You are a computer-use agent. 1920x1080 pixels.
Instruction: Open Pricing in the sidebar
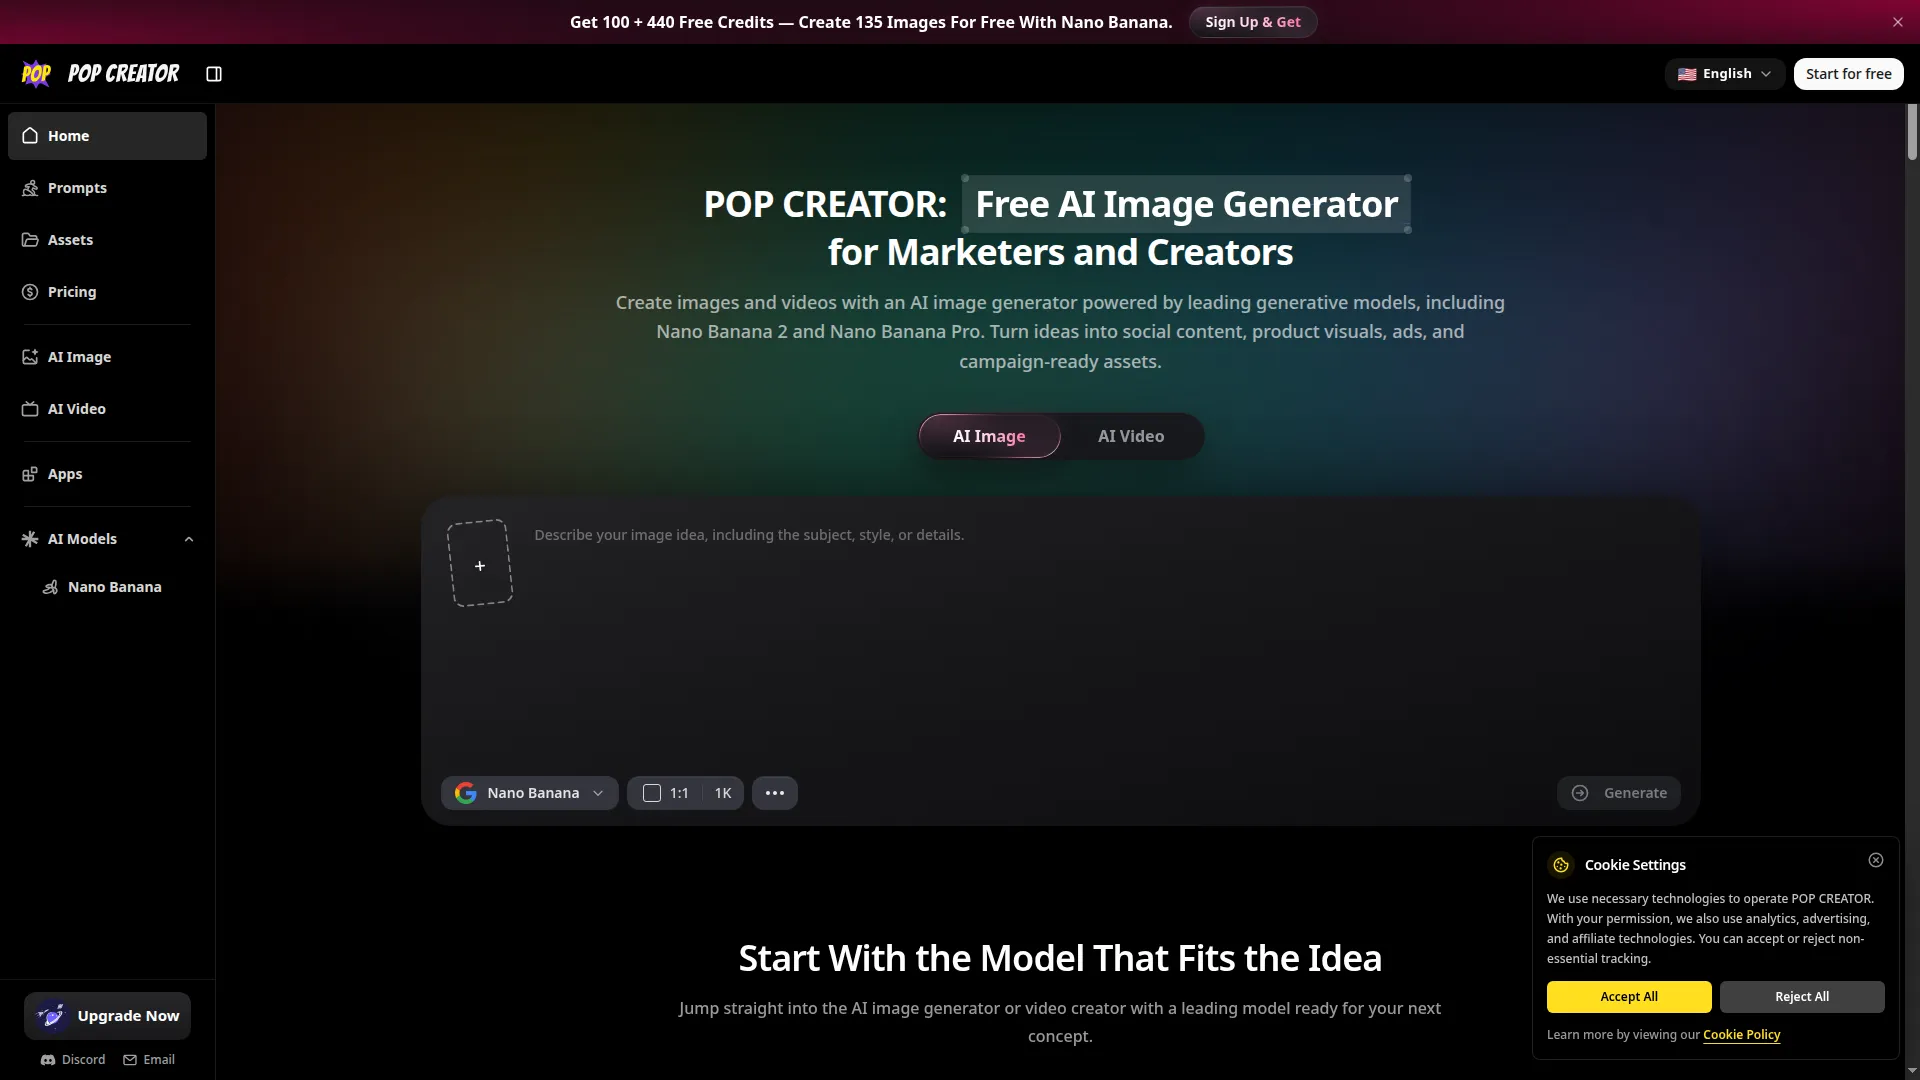(107, 292)
